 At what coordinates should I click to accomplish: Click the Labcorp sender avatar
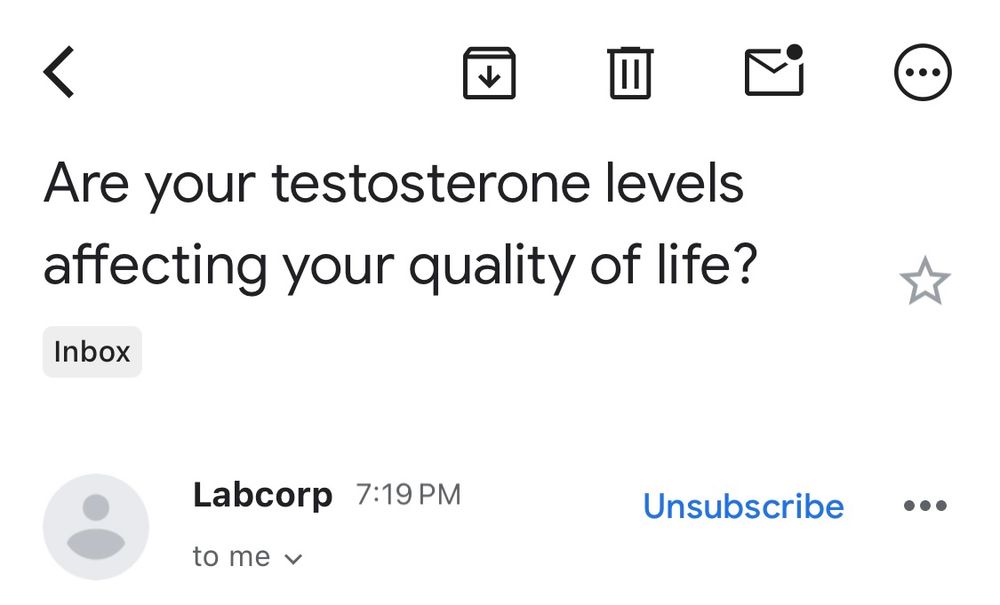click(x=96, y=527)
